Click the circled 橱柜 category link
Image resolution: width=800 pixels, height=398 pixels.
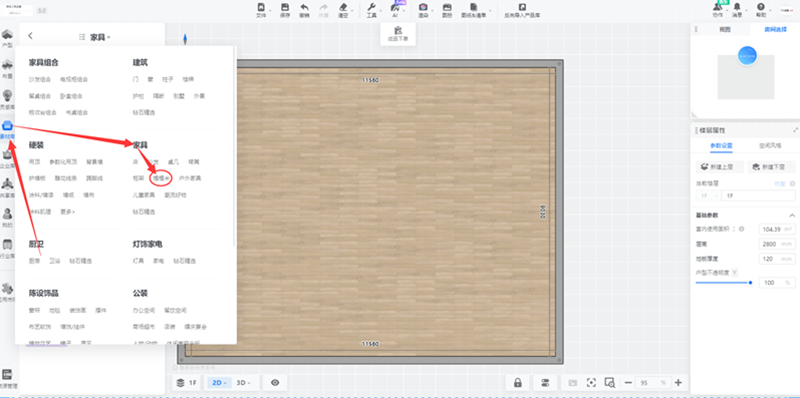161,178
